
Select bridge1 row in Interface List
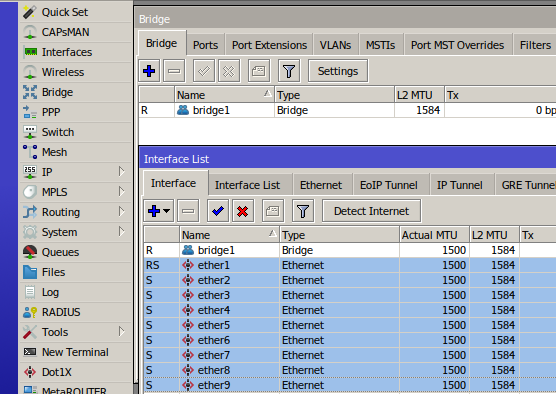pos(350,250)
